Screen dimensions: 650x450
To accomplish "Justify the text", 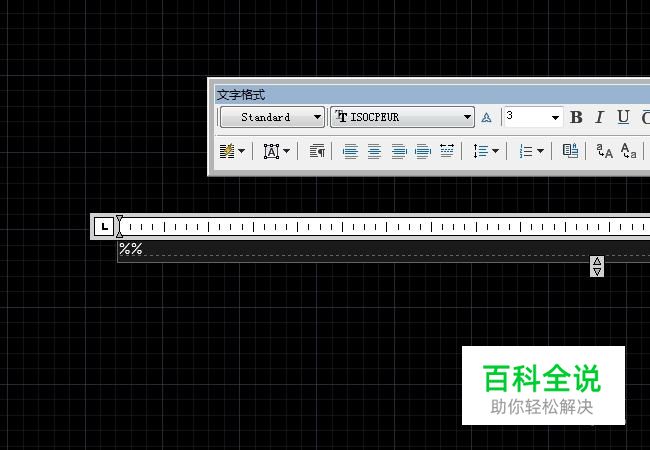I will 422,151.
